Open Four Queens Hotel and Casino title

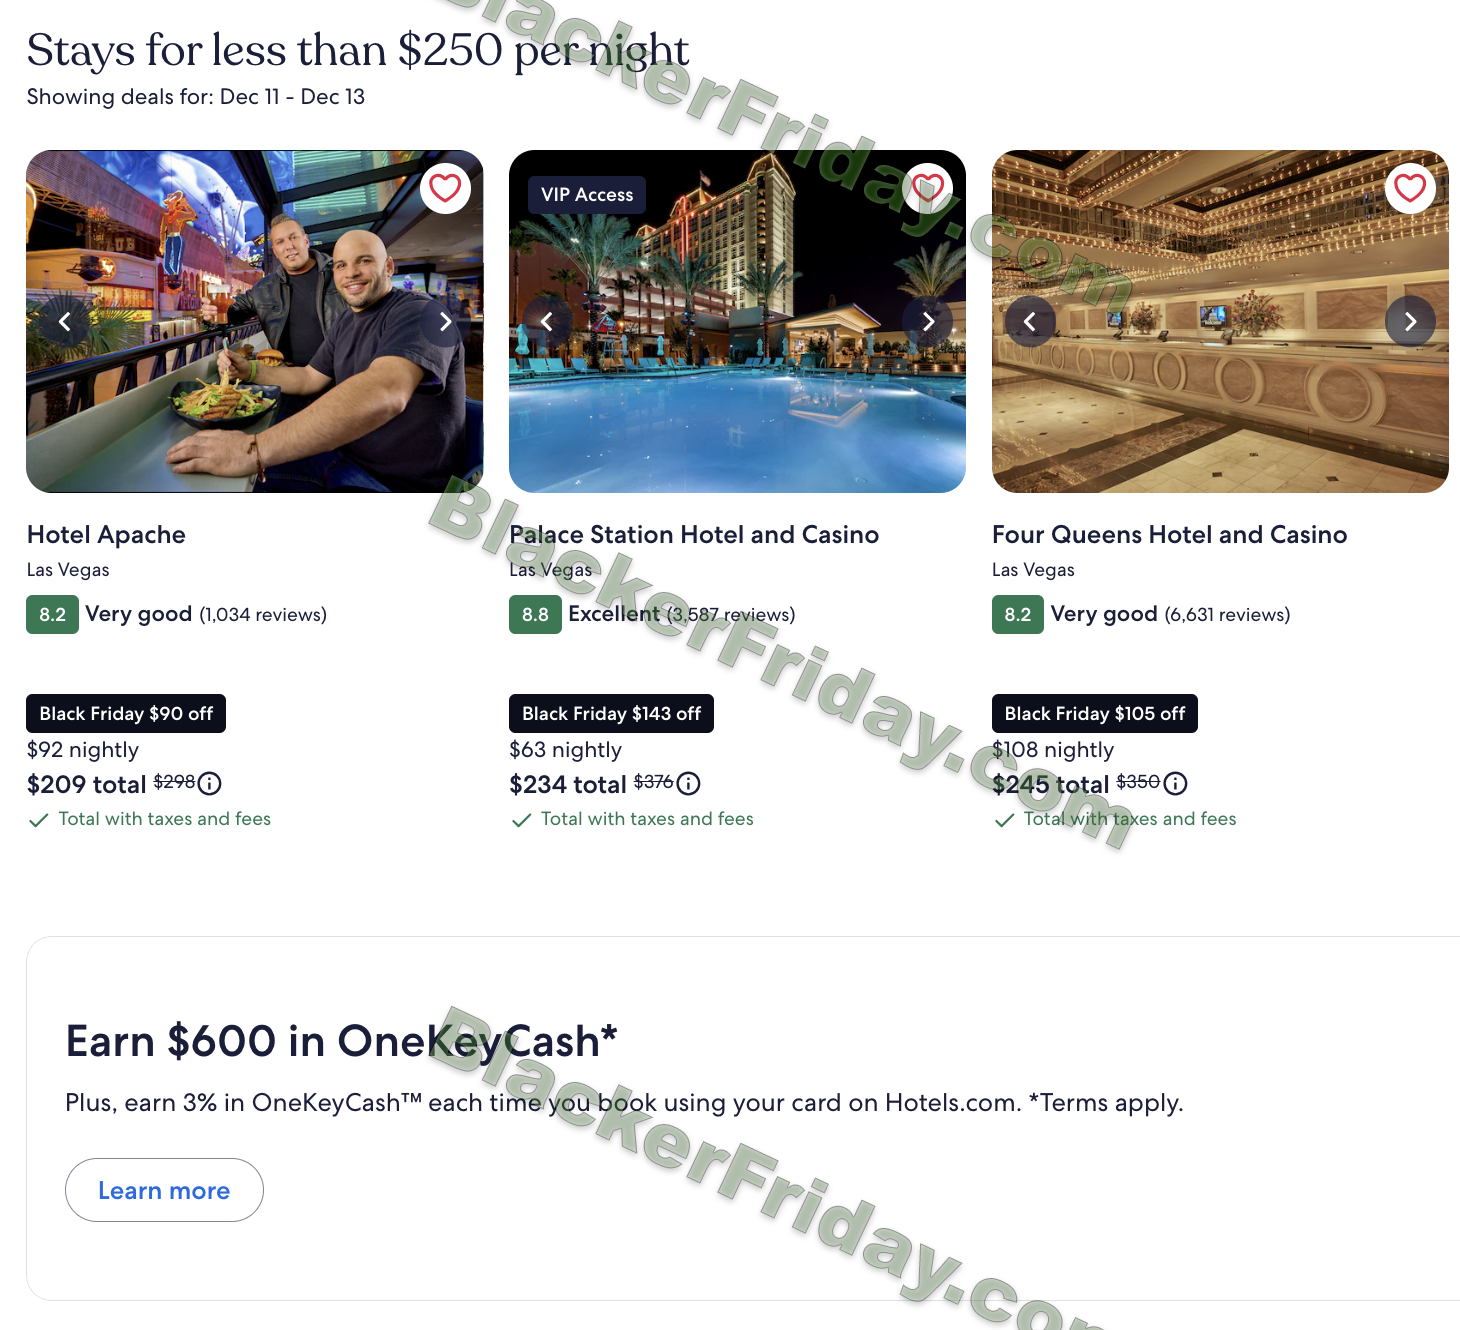[x=1169, y=535]
